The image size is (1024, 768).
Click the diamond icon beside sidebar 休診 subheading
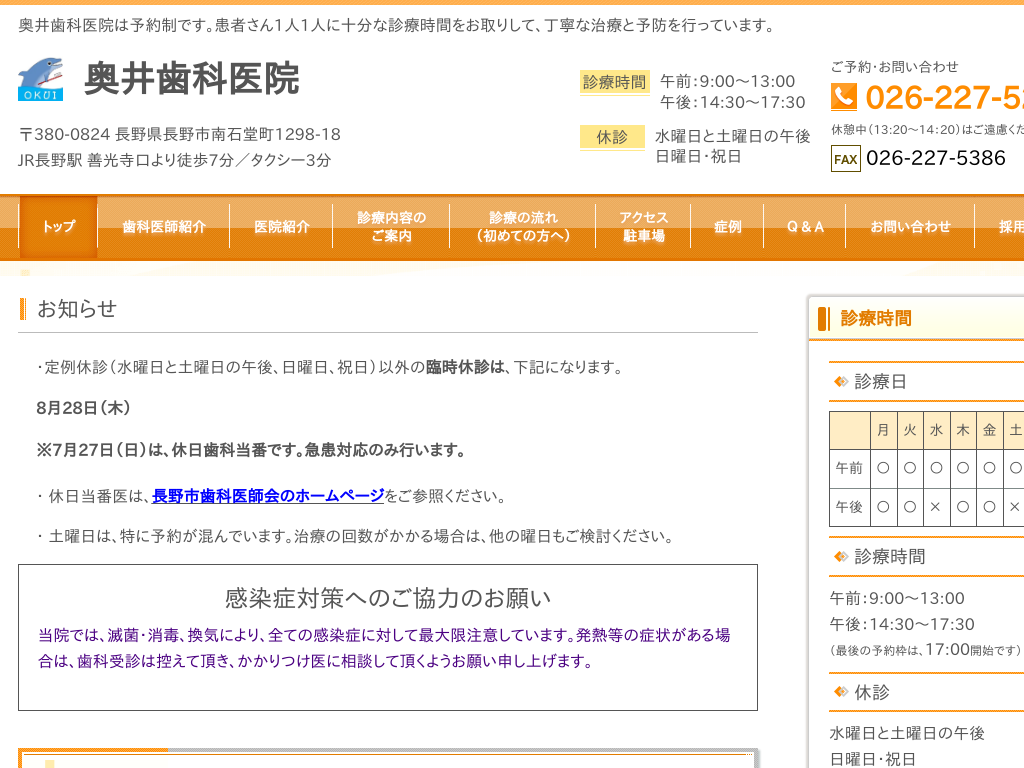click(840, 692)
